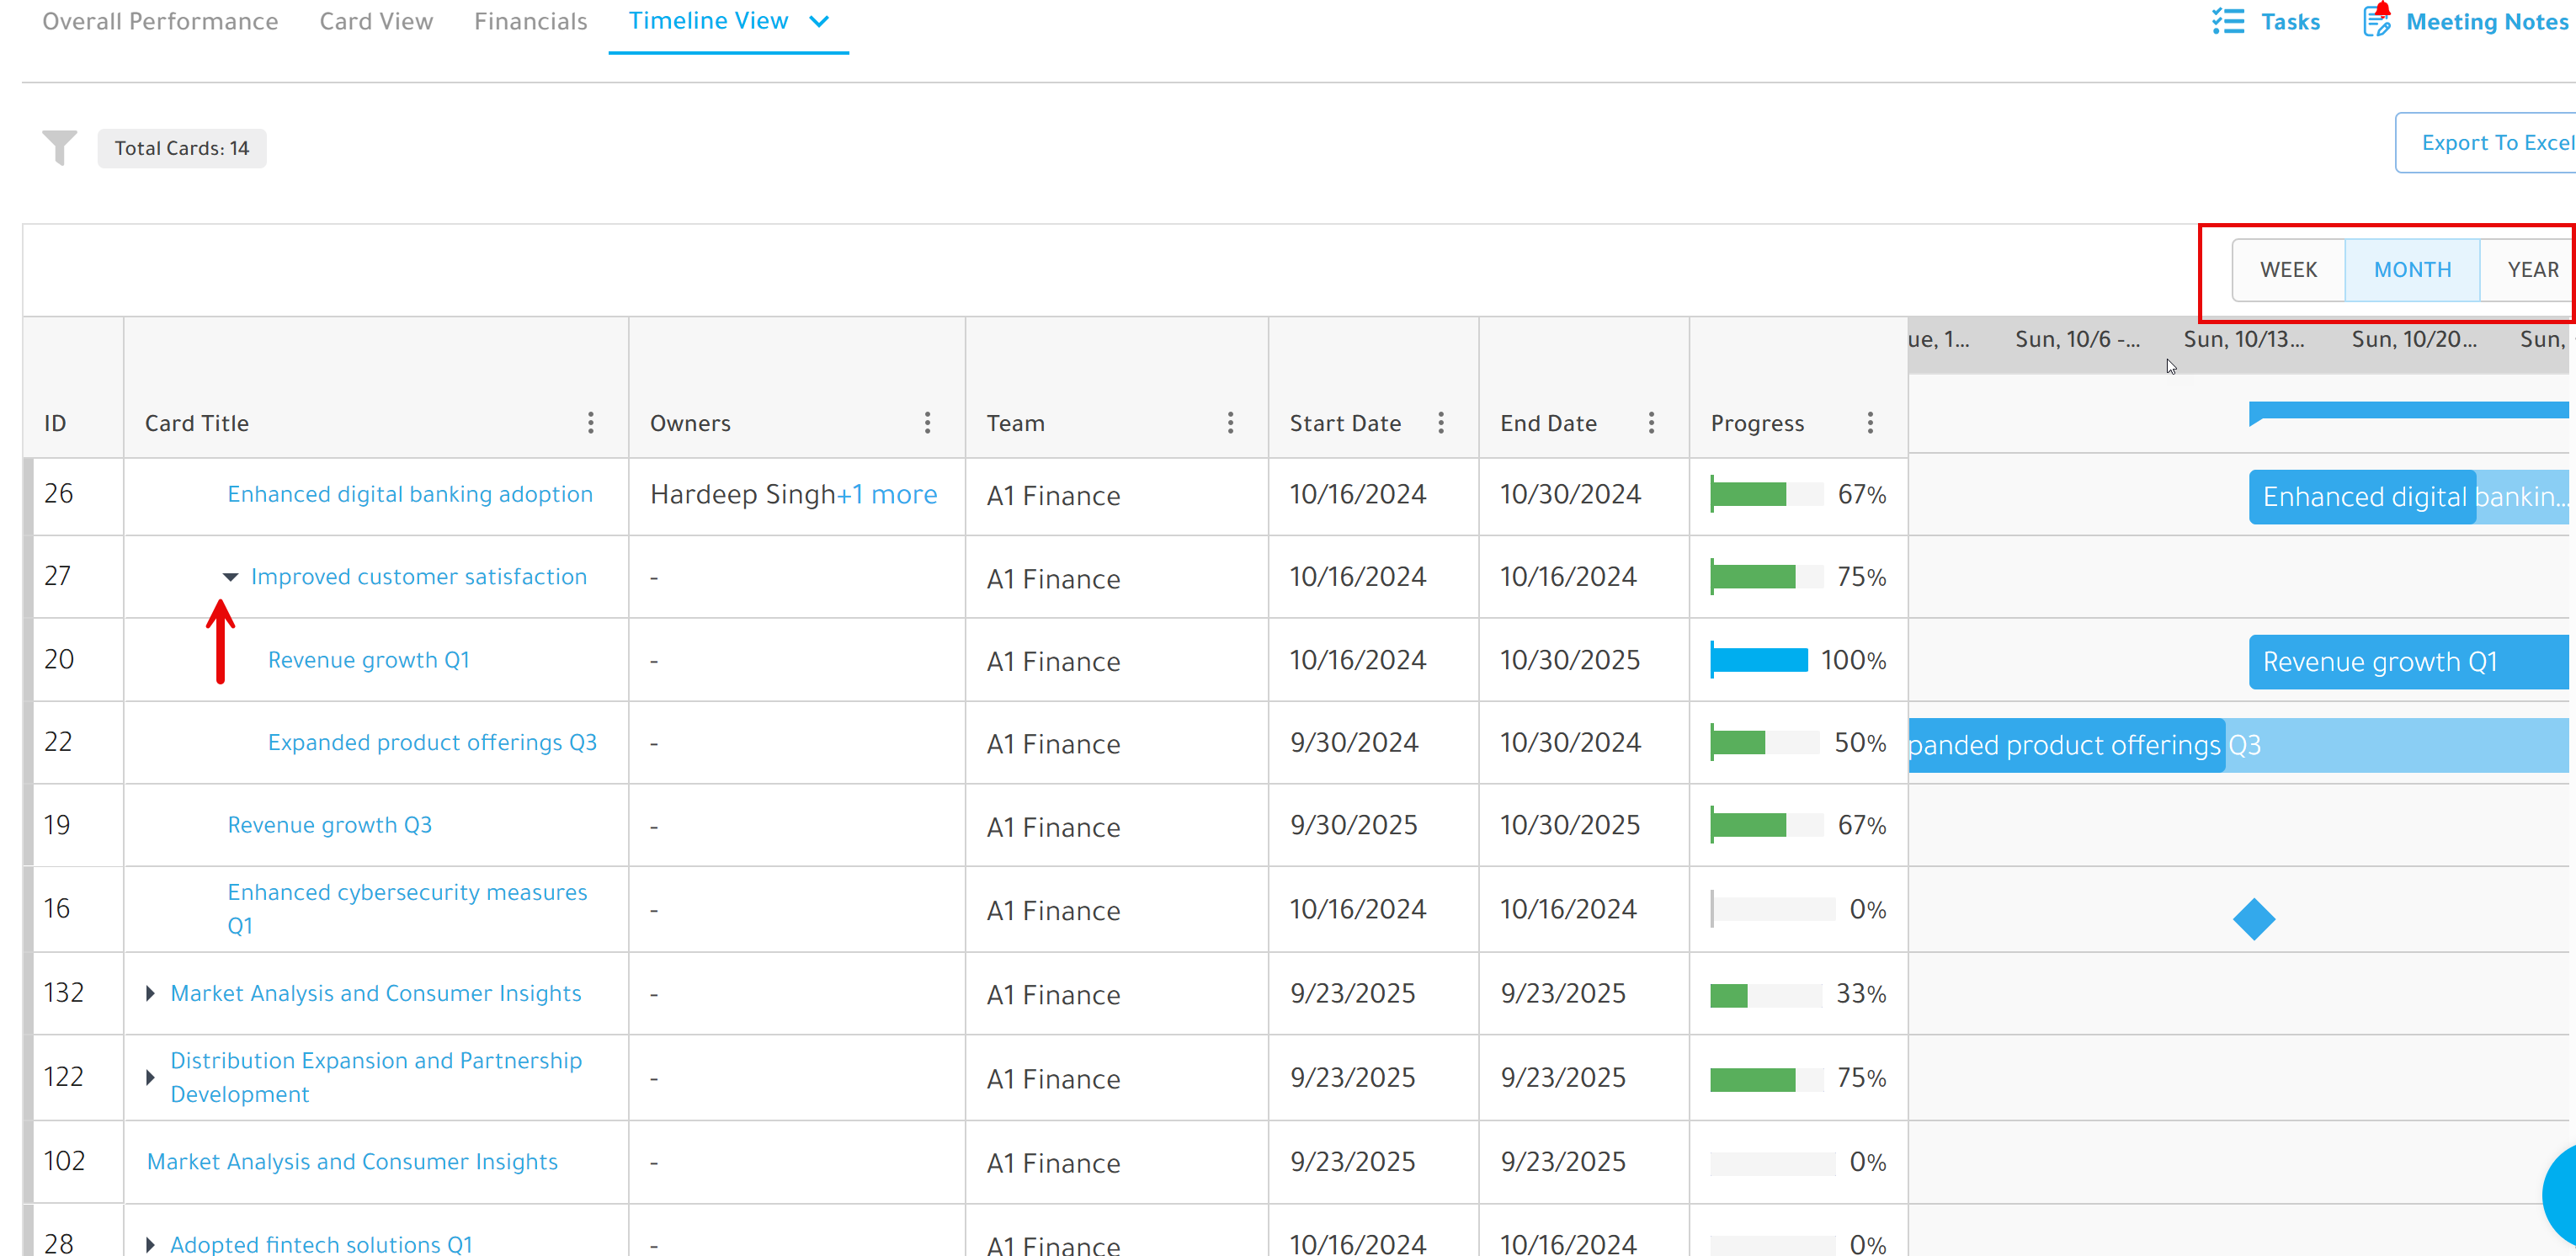This screenshot has height=1256, width=2576.
Task: Open End Date column menu dots
Action: (x=1652, y=423)
